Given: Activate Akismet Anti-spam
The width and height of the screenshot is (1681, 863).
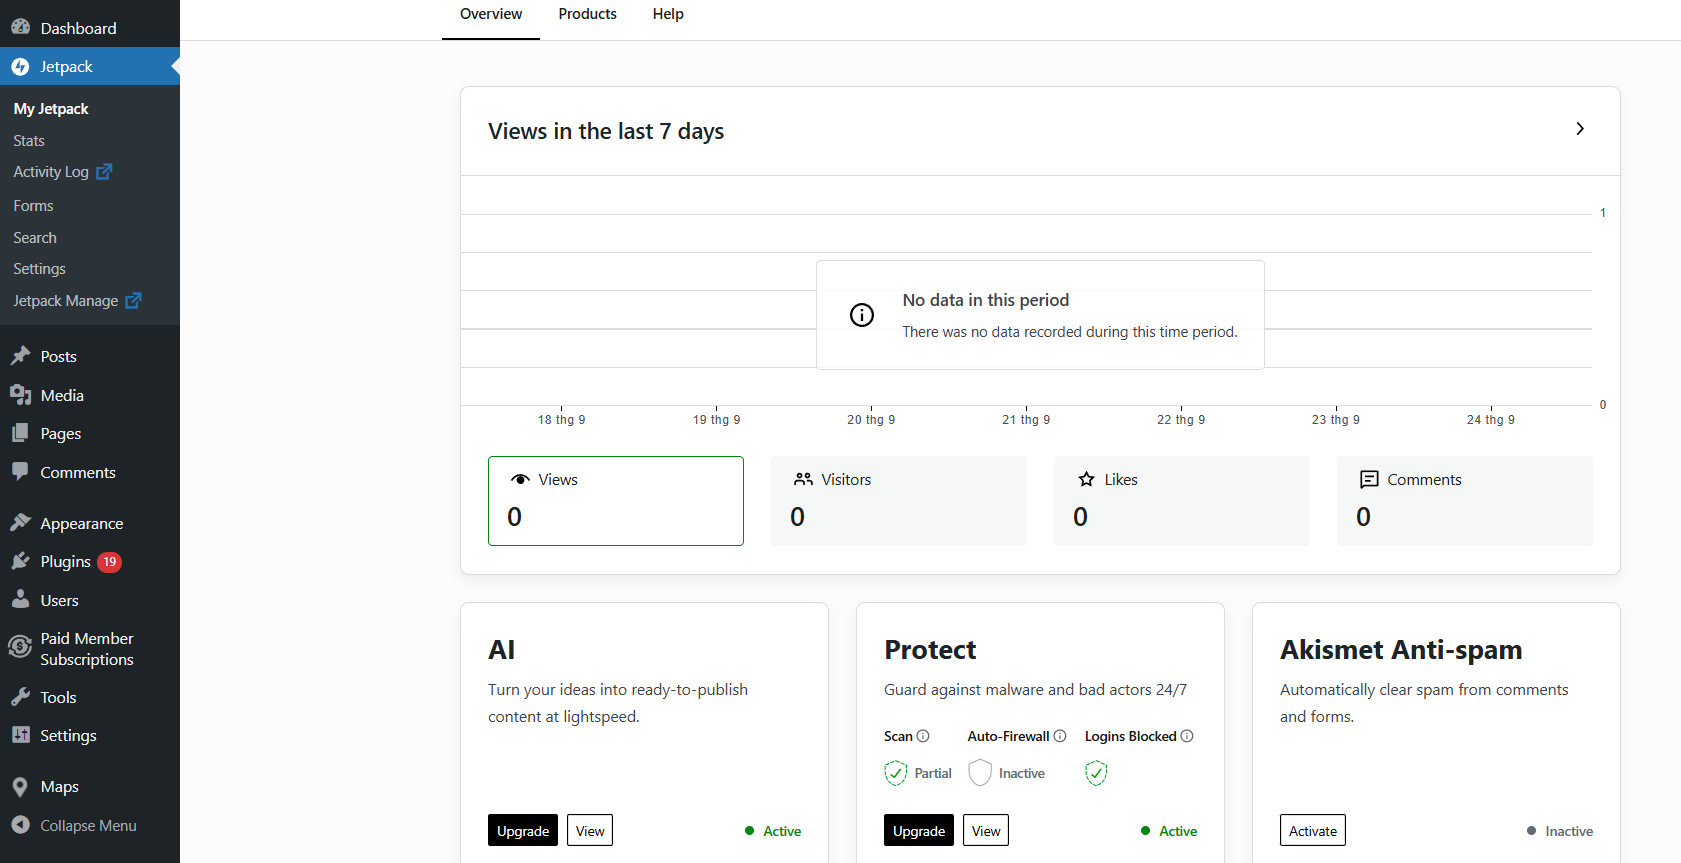Looking at the screenshot, I should click(1313, 830).
